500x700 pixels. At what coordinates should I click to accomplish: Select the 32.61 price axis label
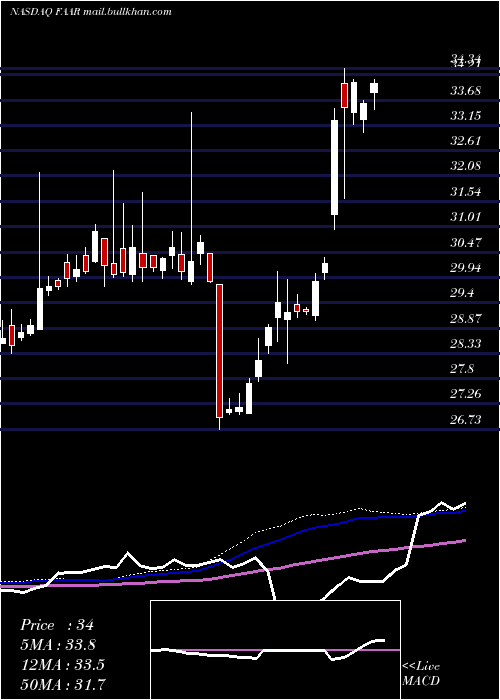click(x=465, y=142)
